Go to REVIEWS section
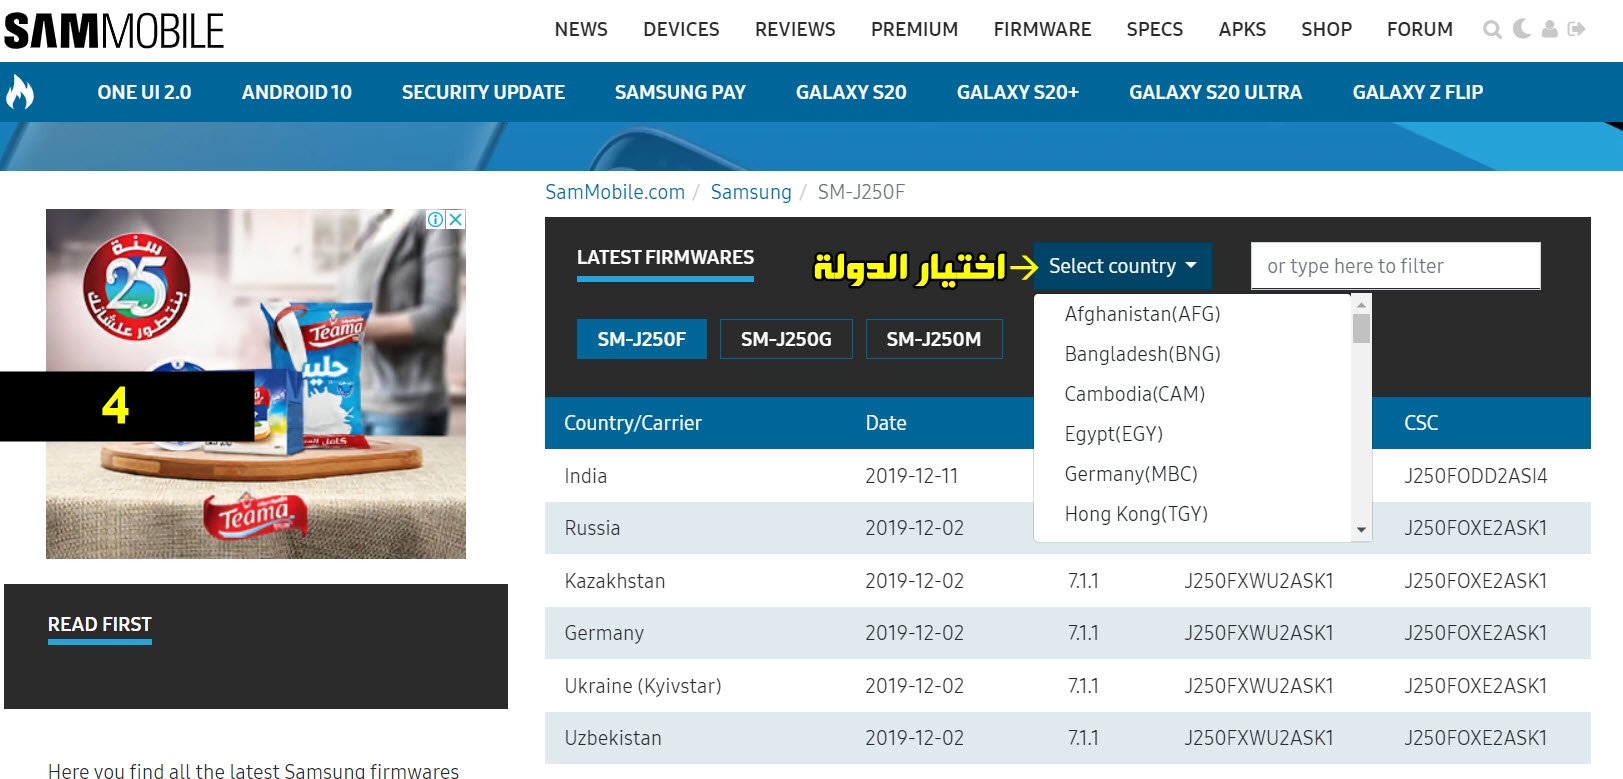Image resolution: width=1623 pixels, height=779 pixels. click(x=795, y=29)
